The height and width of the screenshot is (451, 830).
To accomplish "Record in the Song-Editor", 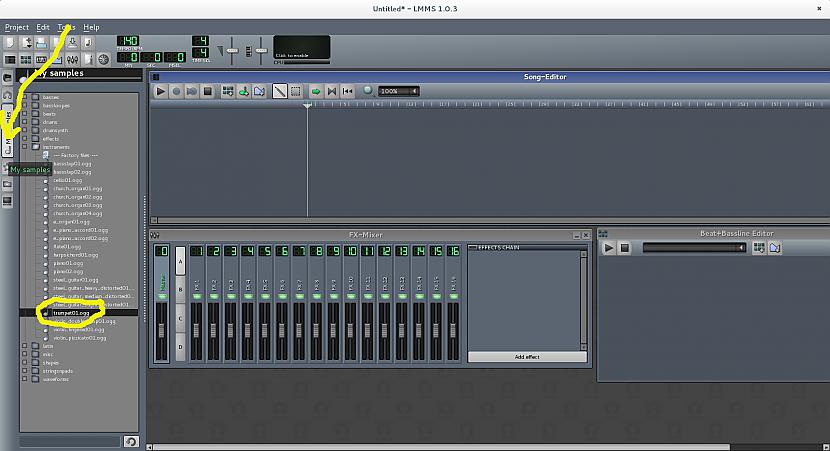I will click(x=176, y=91).
